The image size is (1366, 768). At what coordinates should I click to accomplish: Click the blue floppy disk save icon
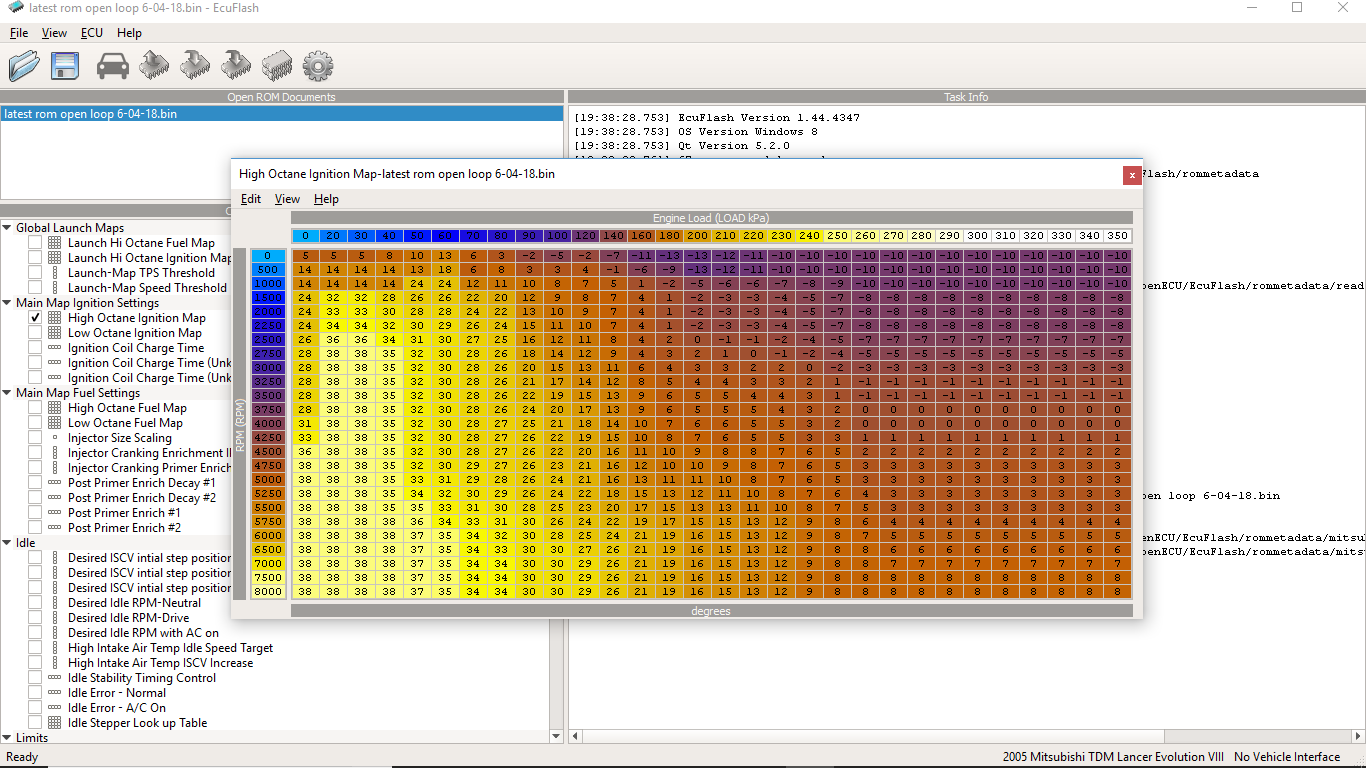65,66
